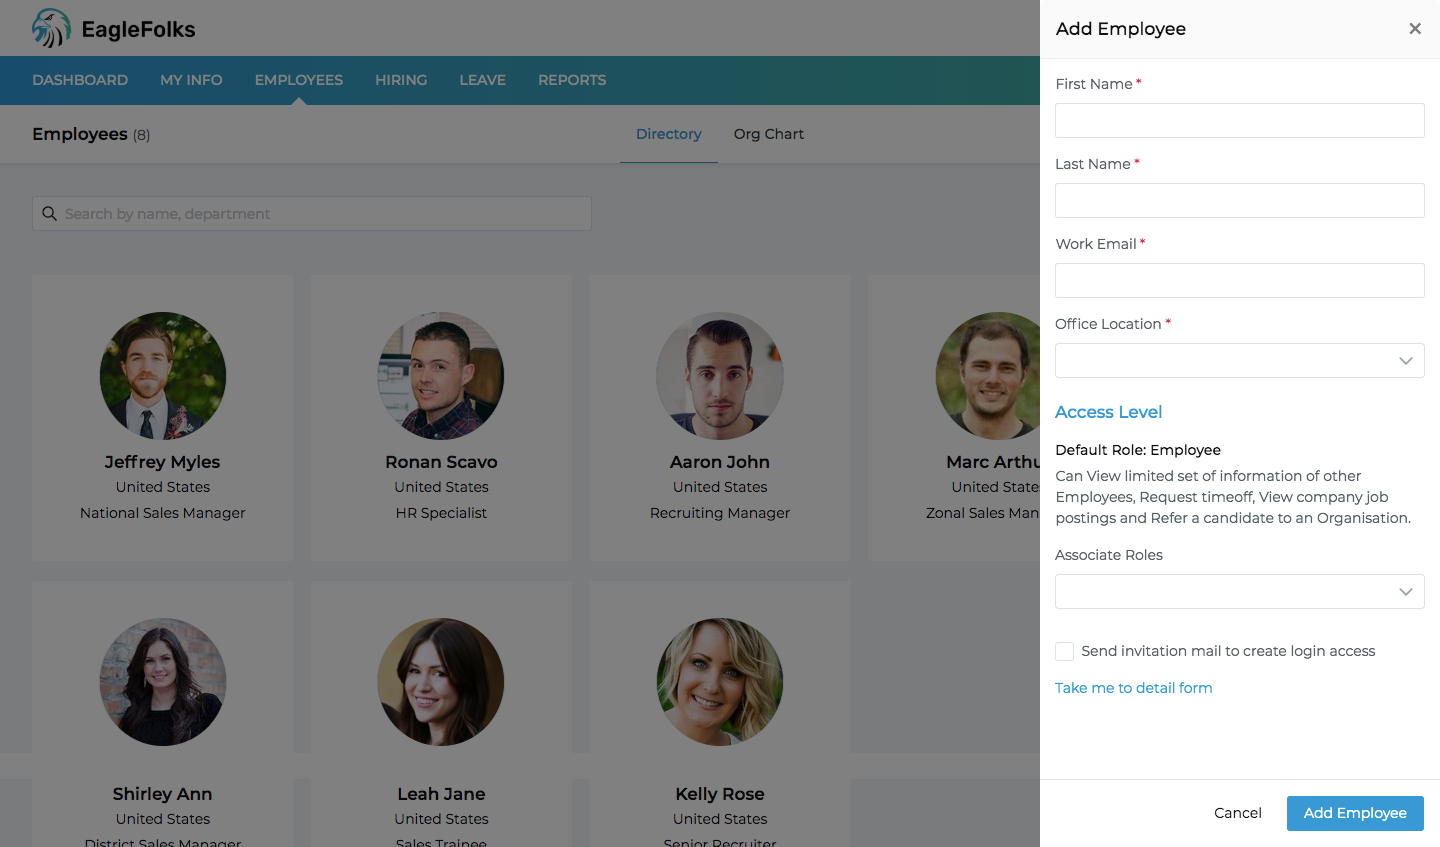This screenshot has width=1440, height=847.
Task: Open Aaron John profile photo
Action: pos(720,376)
